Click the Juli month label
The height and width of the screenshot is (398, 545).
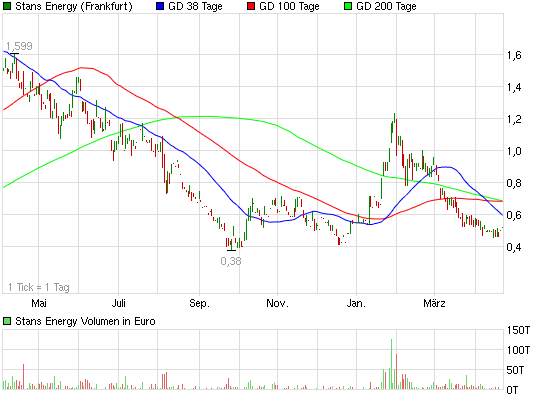tap(119, 303)
